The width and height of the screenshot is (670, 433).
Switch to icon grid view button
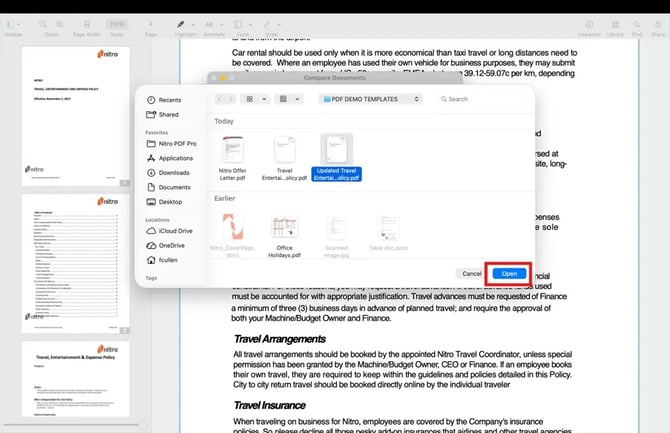click(x=250, y=99)
